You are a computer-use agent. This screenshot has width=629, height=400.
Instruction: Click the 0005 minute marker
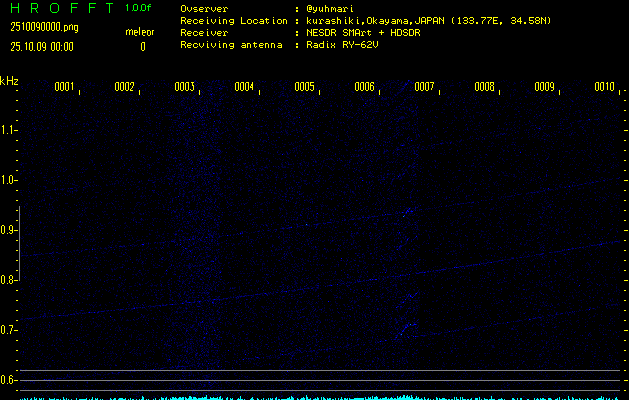coord(304,87)
